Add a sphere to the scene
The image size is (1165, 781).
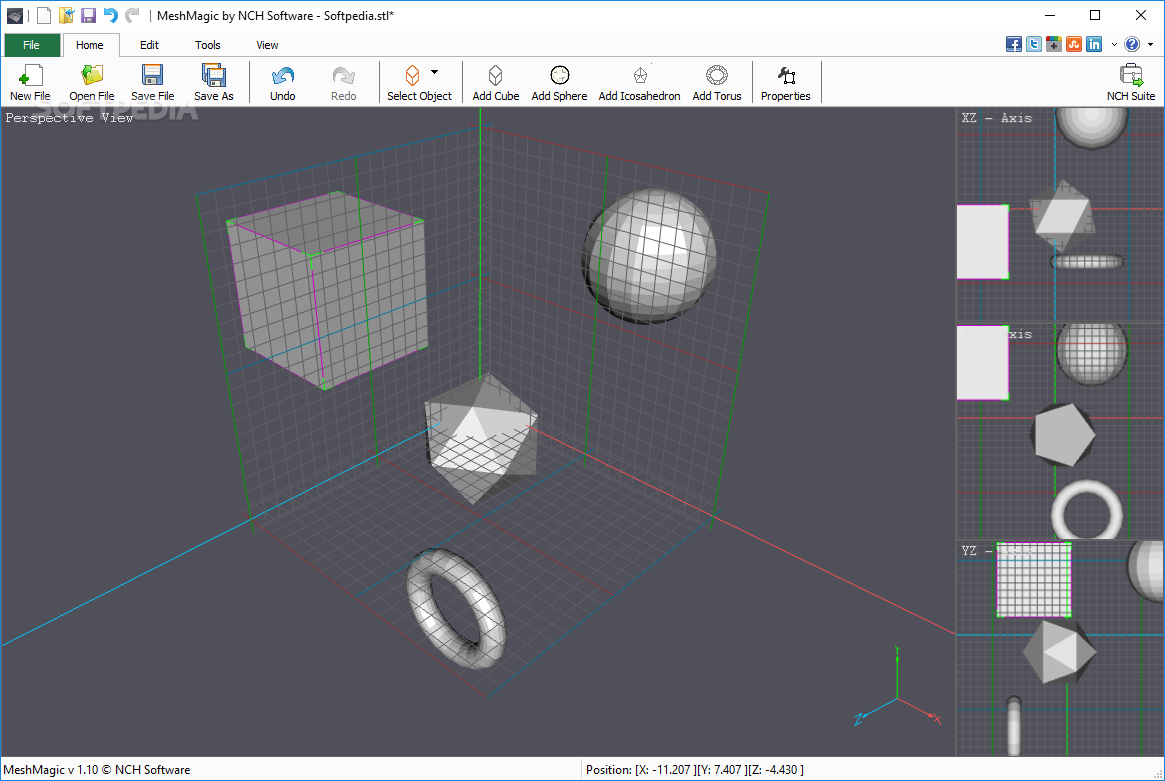tap(559, 82)
